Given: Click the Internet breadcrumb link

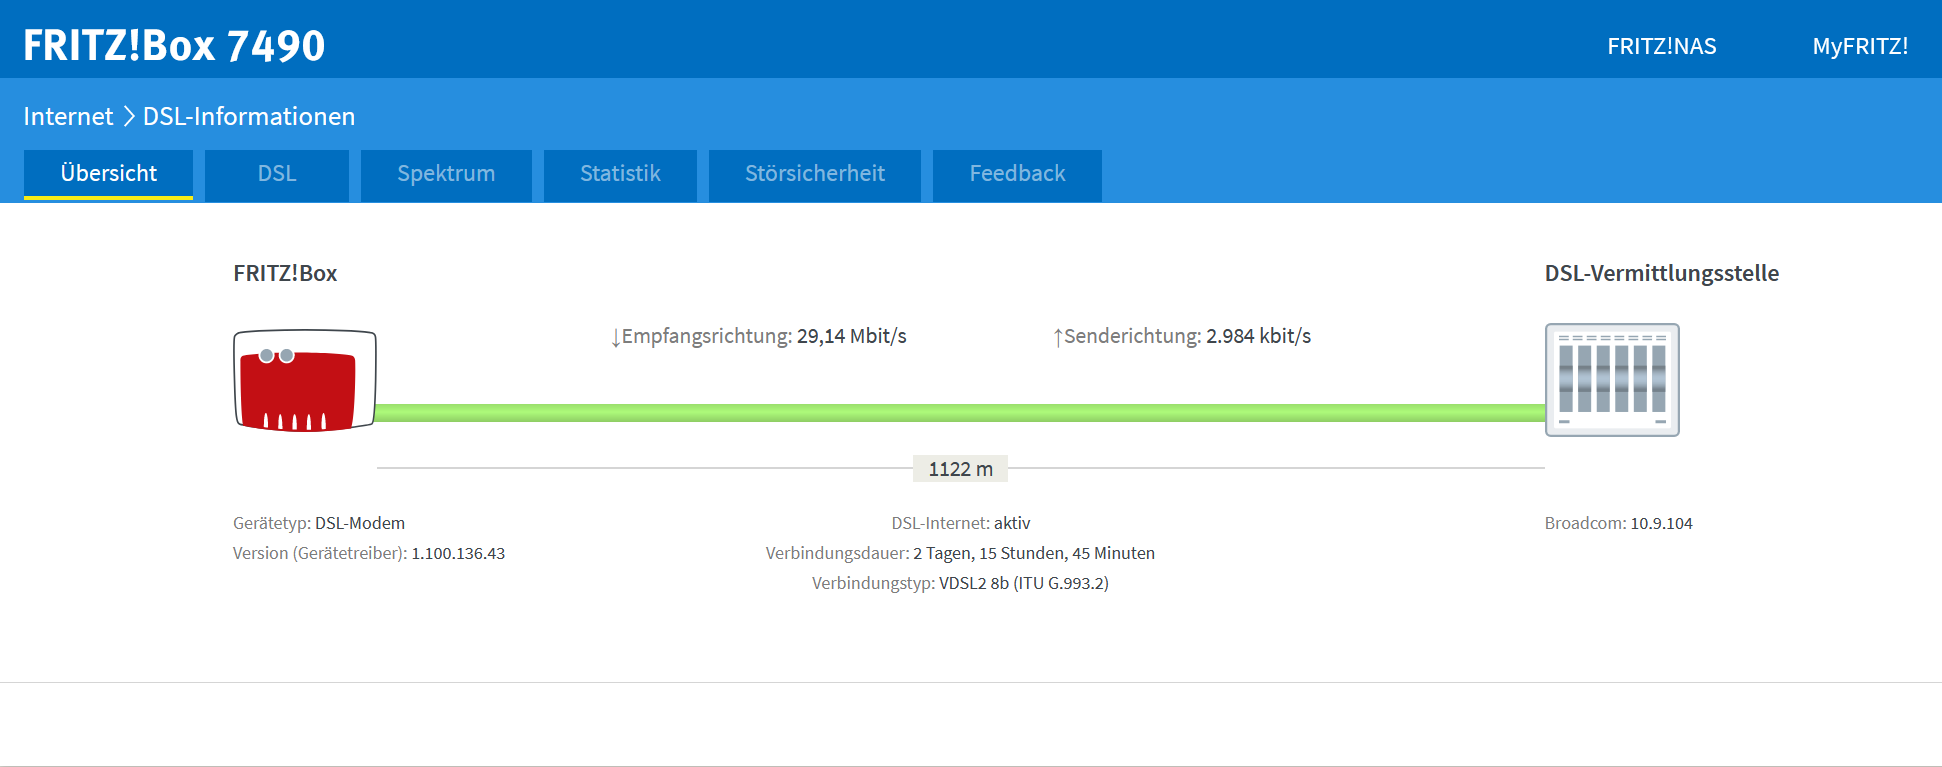Looking at the screenshot, I should 68,117.
